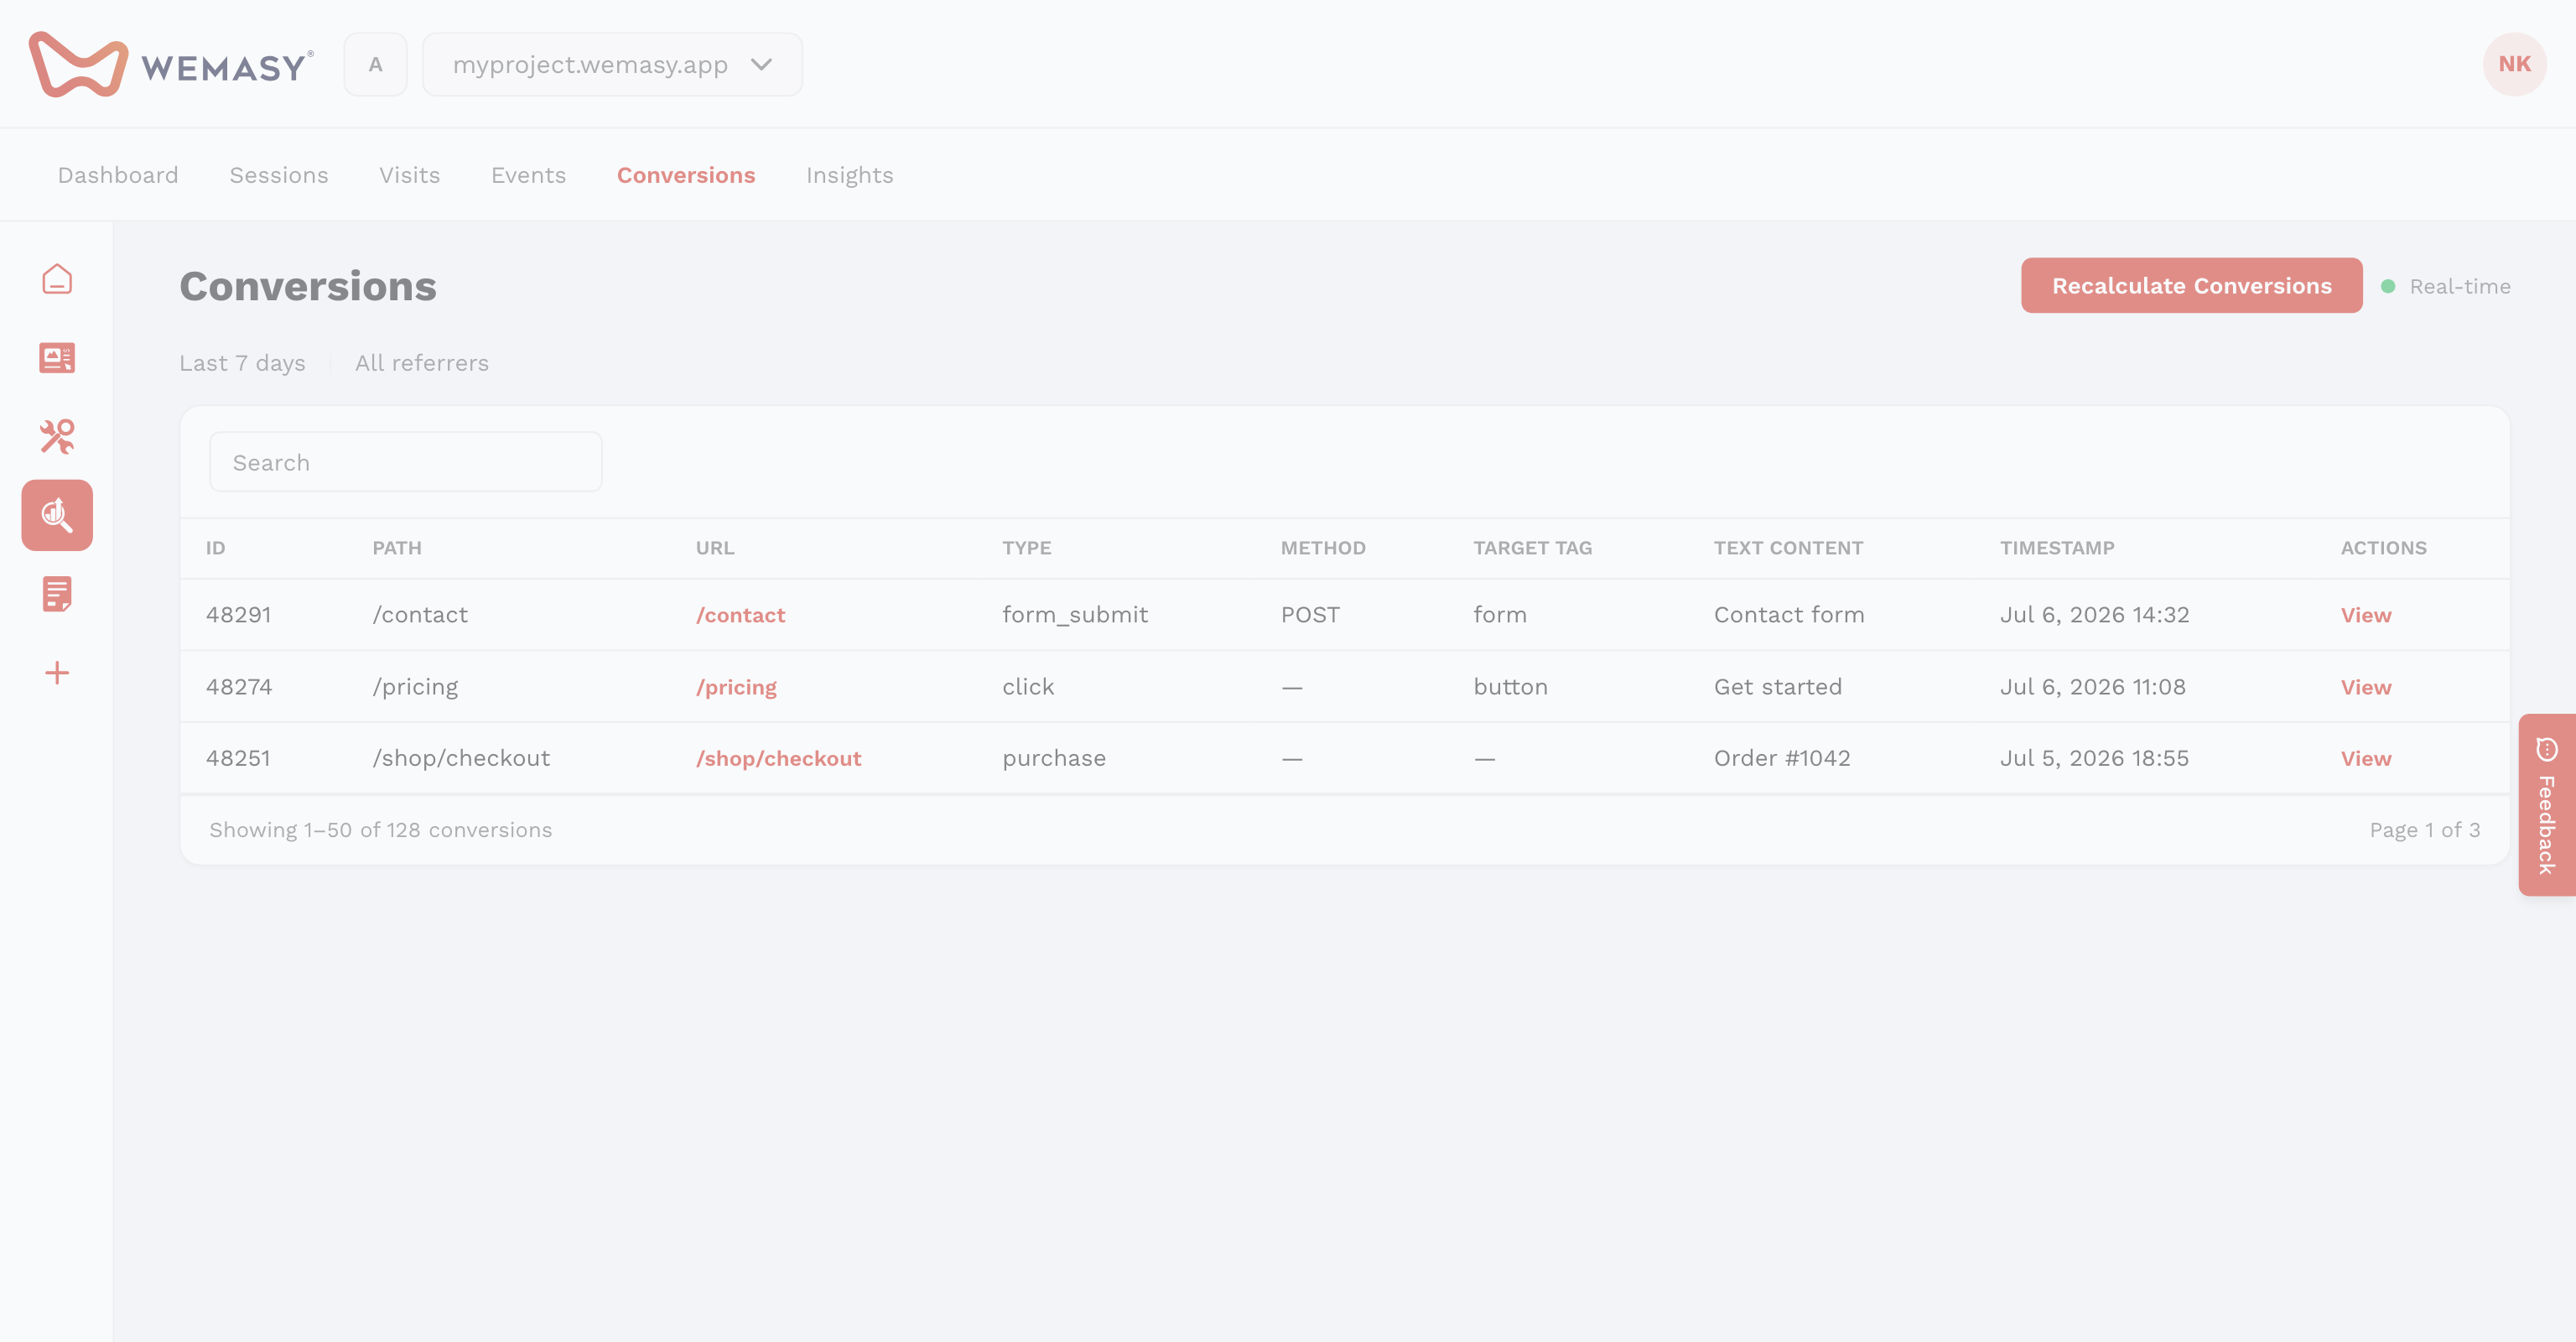Open the Last 7 days filter
Viewport: 2576px width, 1342px height.
(242, 363)
